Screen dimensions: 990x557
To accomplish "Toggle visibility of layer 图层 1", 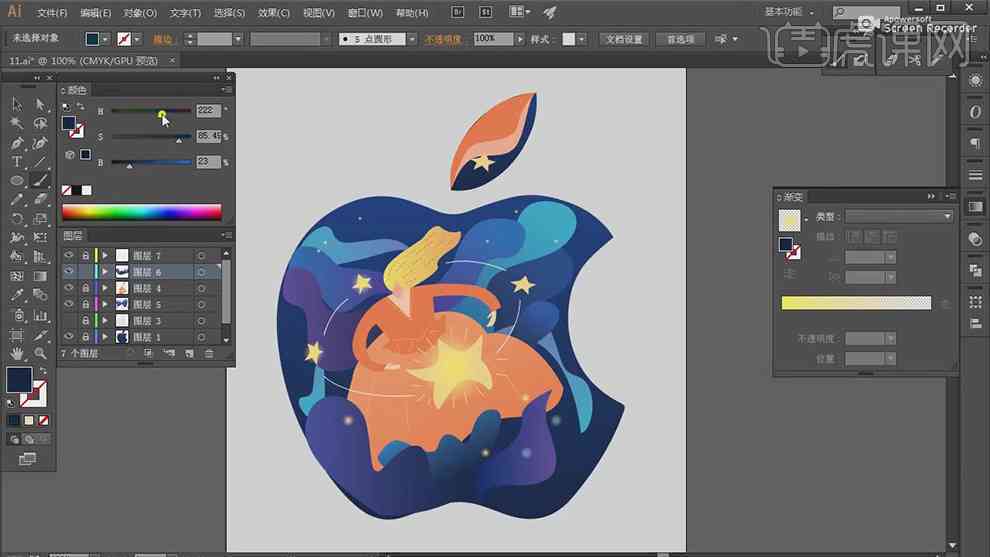I will [69, 337].
